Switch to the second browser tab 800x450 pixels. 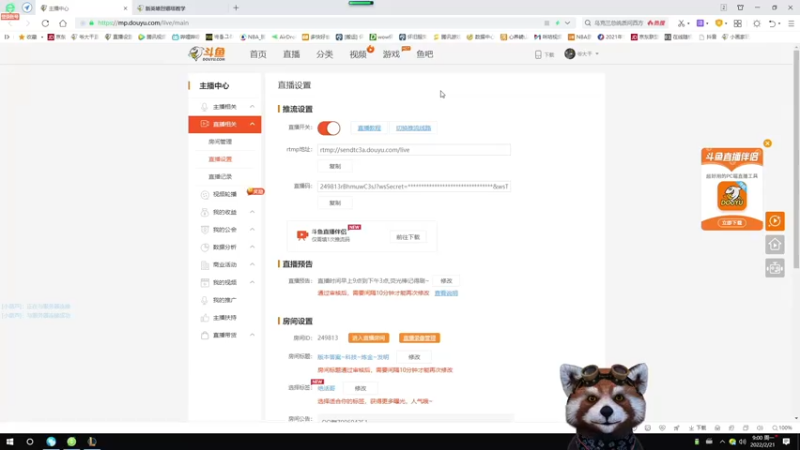(x=180, y=8)
